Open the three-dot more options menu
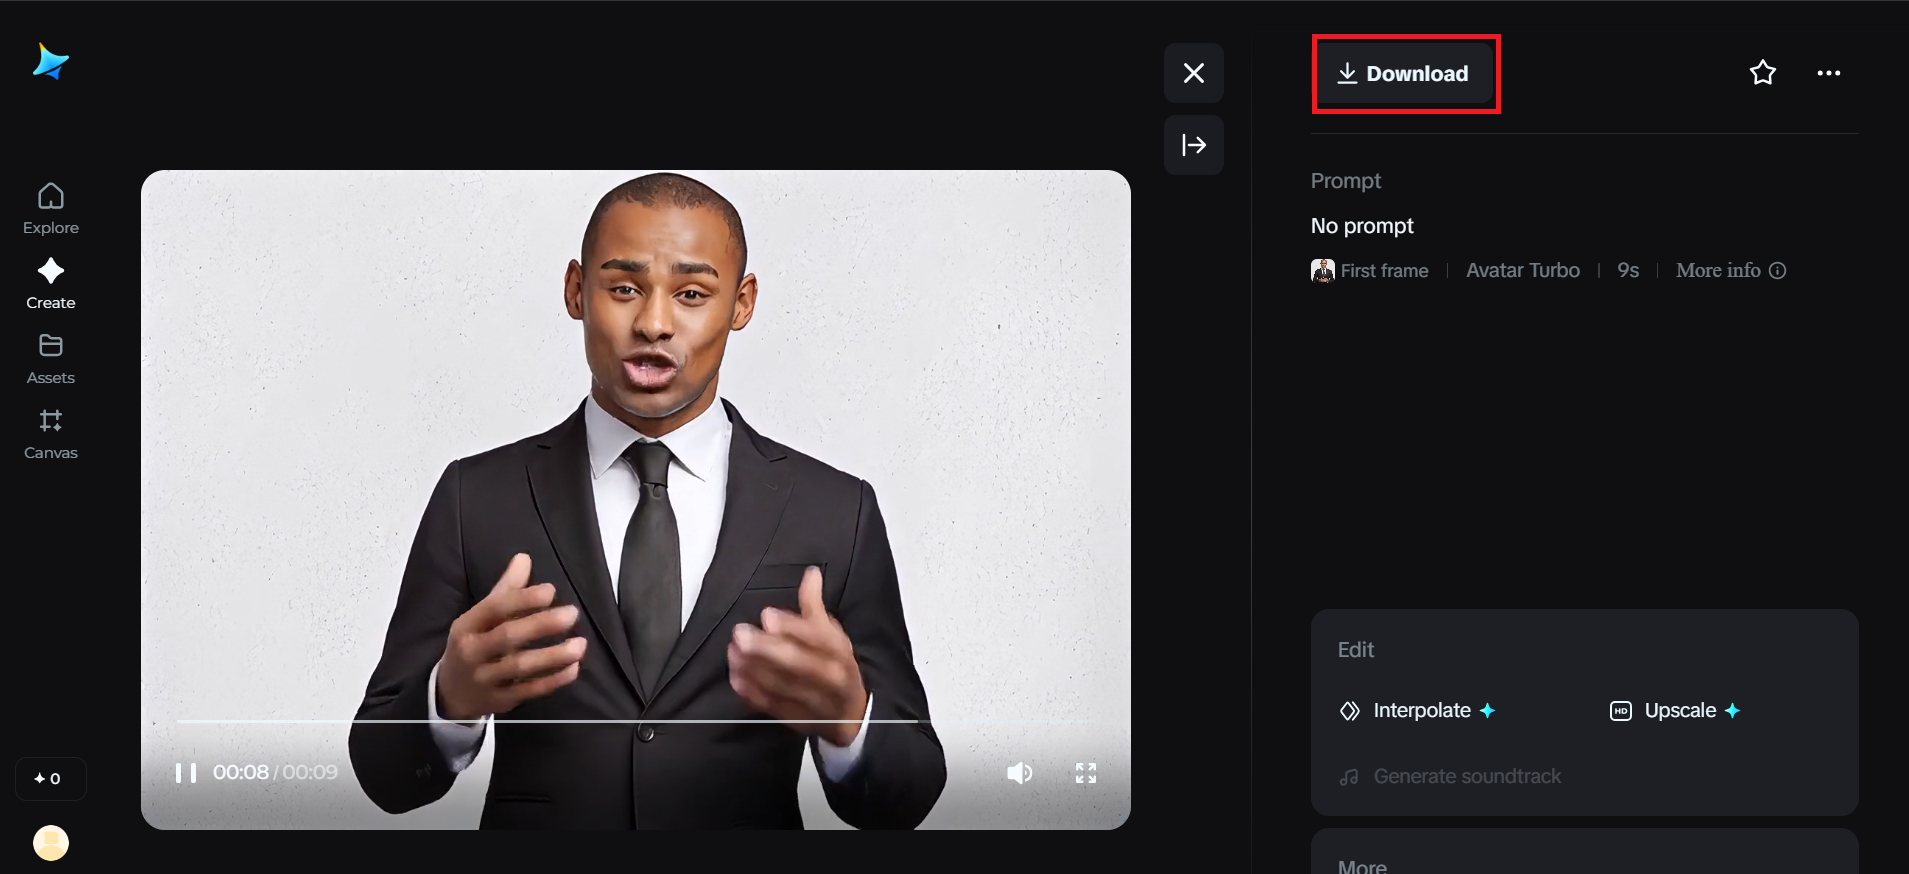The width and height of the screenshot is (1909, 874). tap(1828, 73)
